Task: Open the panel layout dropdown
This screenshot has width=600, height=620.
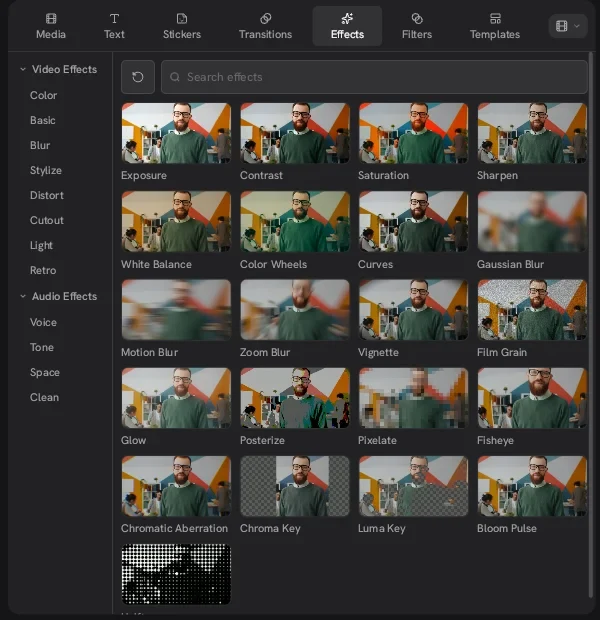Action: 568,26
